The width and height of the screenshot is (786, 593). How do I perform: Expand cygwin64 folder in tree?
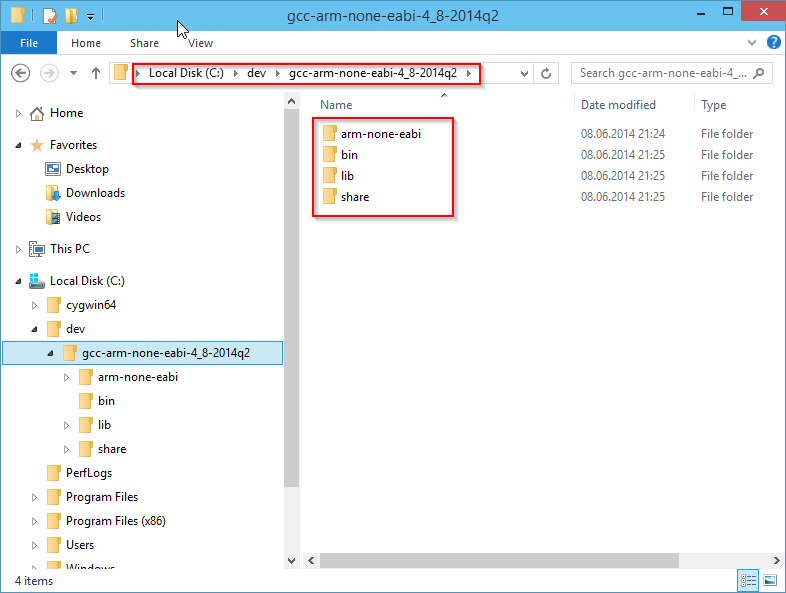tap(34, 305)
